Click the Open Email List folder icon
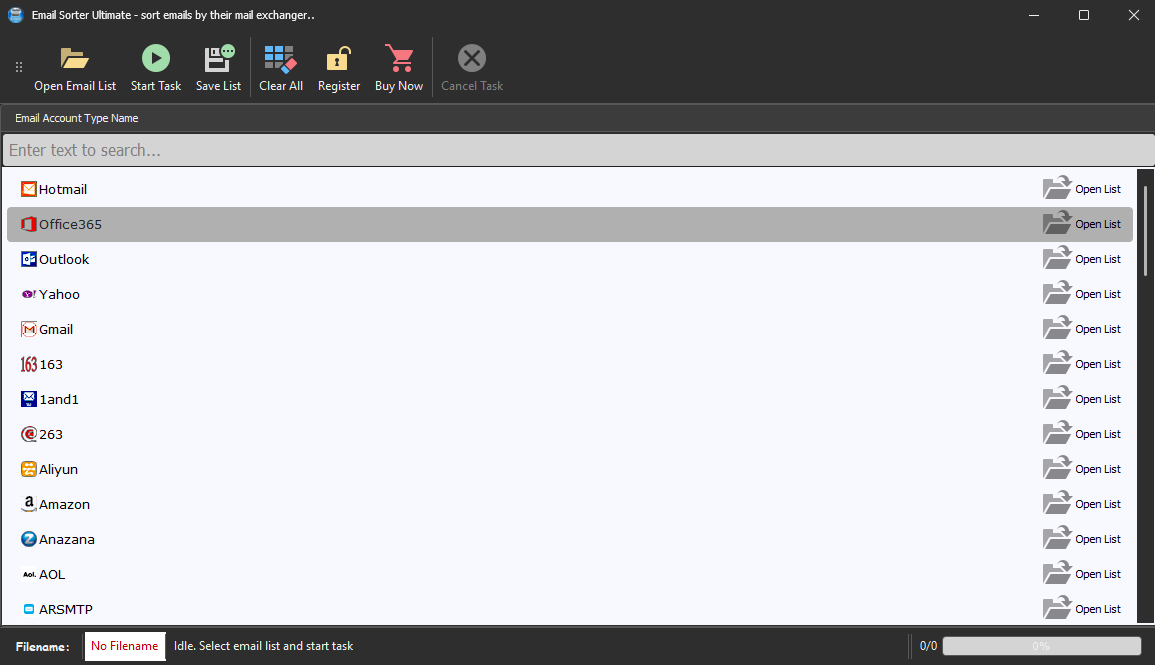This screenshot has height=665, width=1155. click(75, 57)
